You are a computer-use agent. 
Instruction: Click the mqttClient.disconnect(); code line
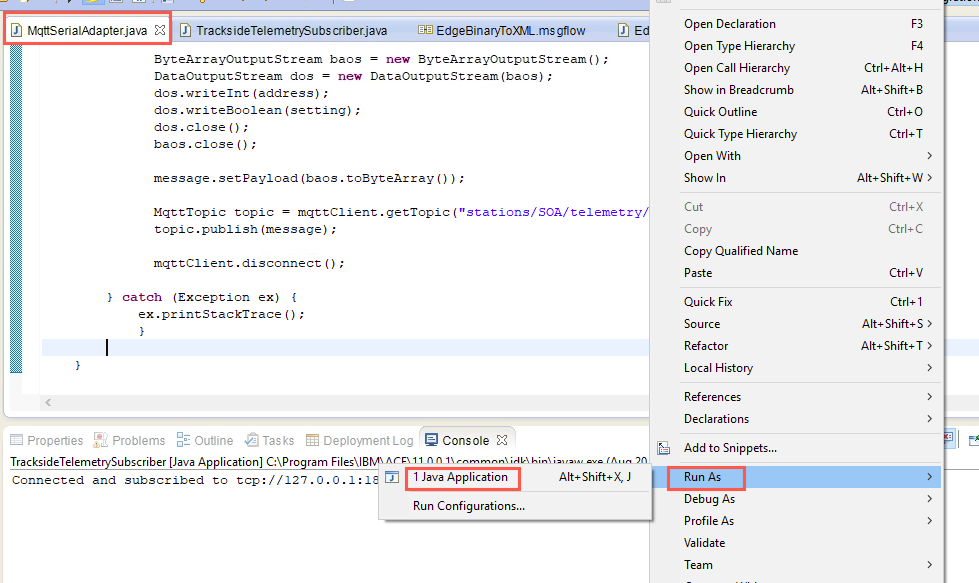pyautogui.click(x=249, y=263)
